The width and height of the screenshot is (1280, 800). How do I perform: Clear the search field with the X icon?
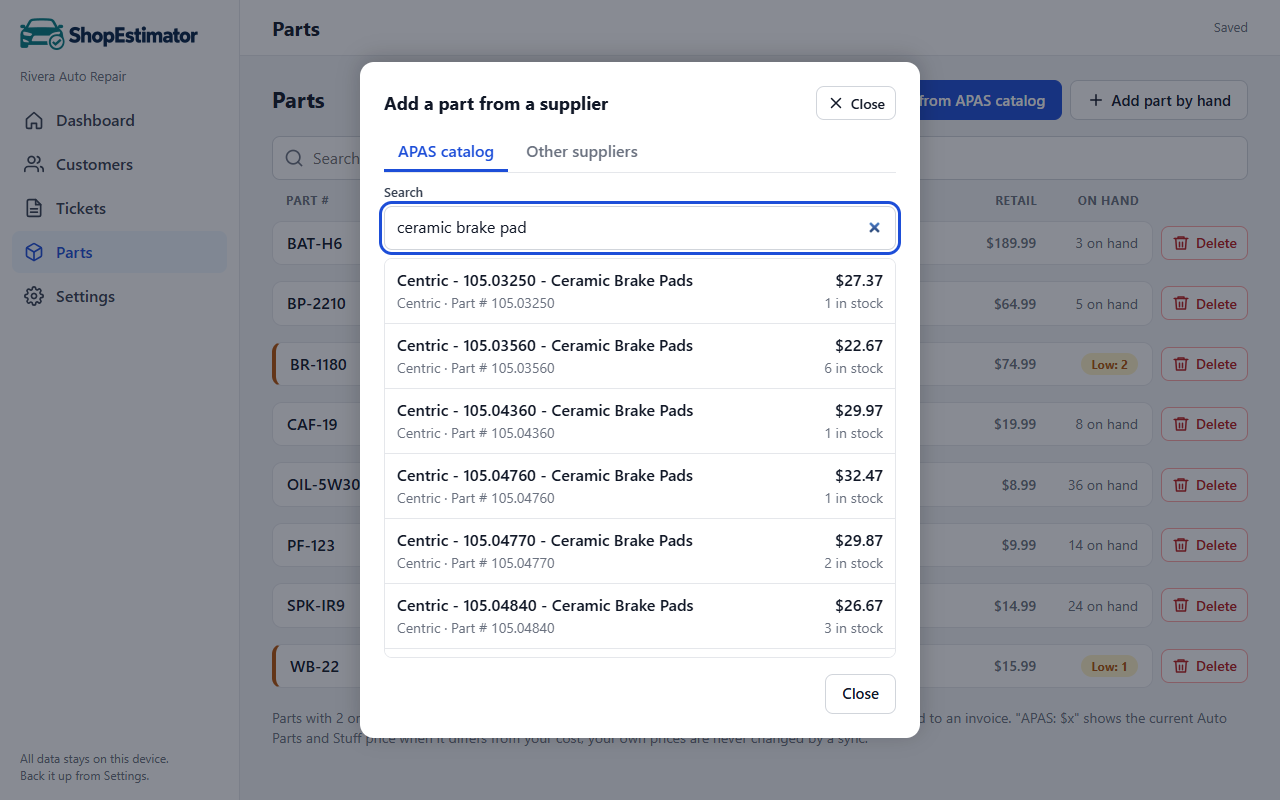(874, 228)
